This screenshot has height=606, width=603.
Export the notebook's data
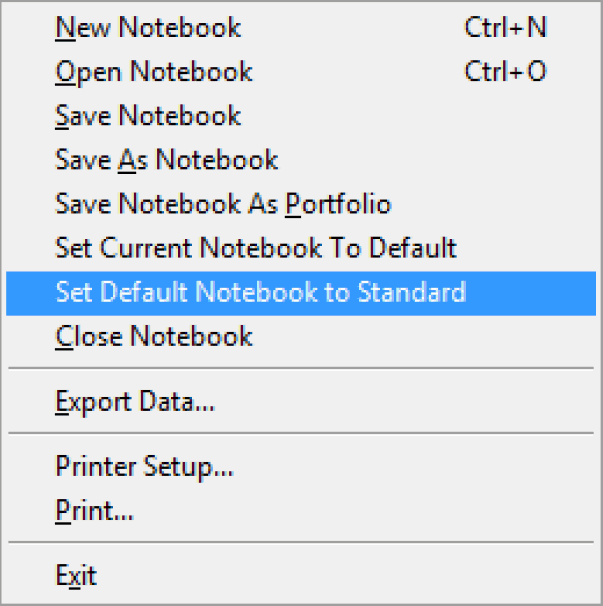point(135,403)
